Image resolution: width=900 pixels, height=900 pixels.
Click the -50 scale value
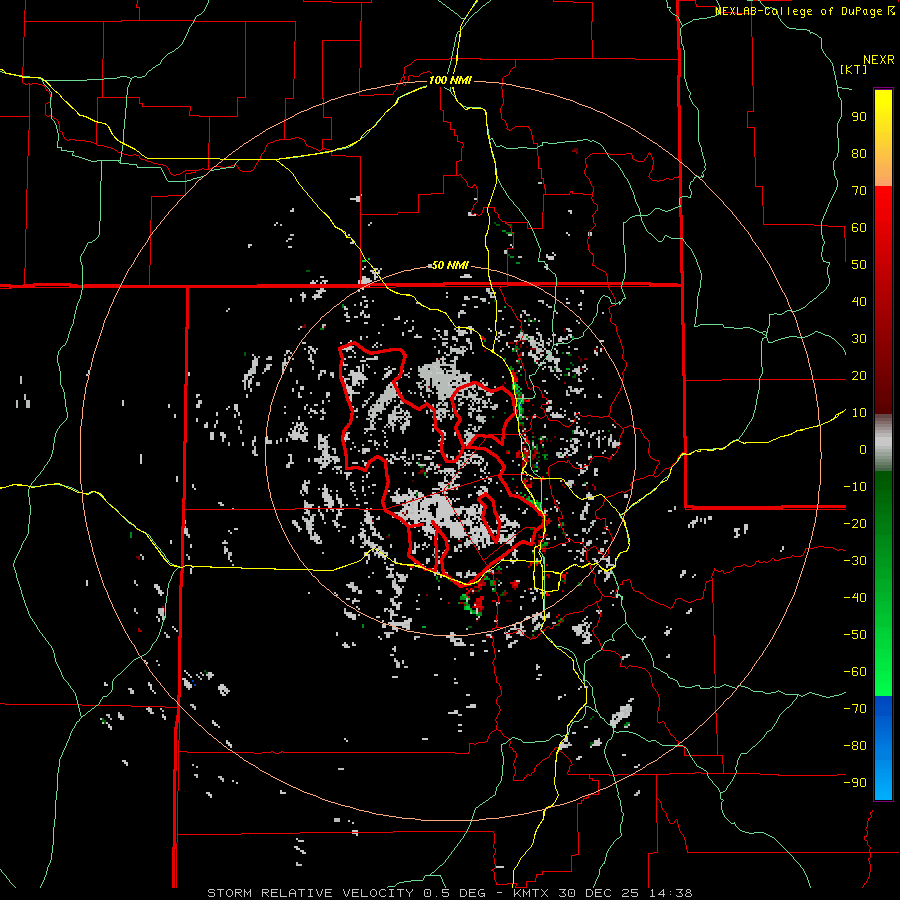pos(855,635)
